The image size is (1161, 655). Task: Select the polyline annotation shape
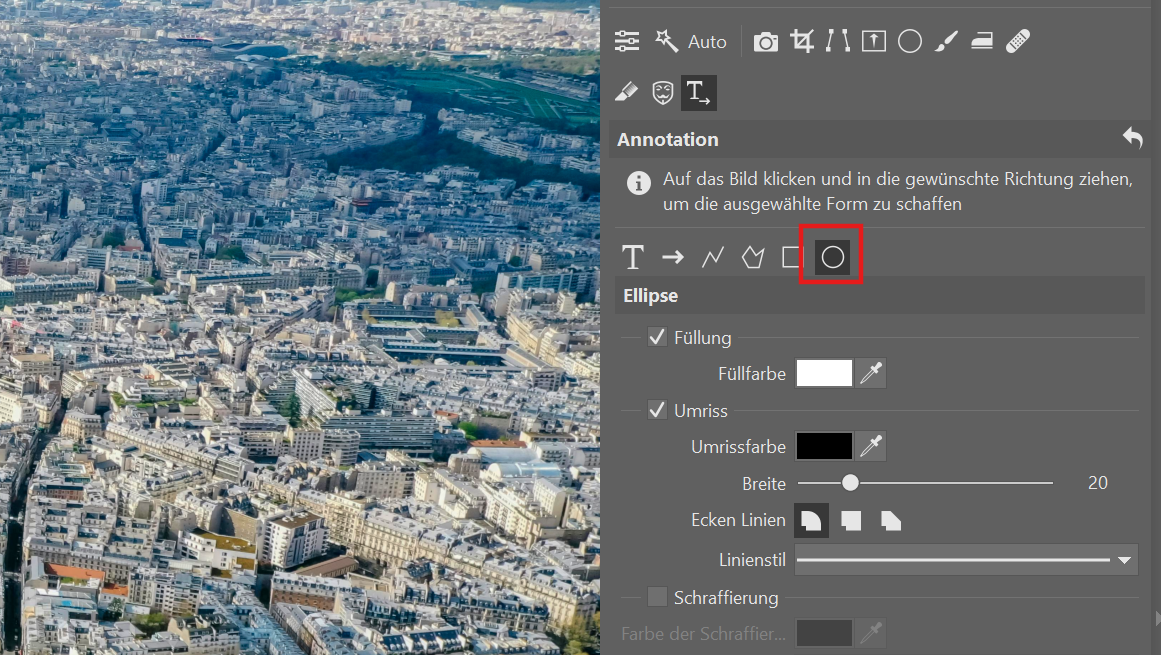pos(712,257)
